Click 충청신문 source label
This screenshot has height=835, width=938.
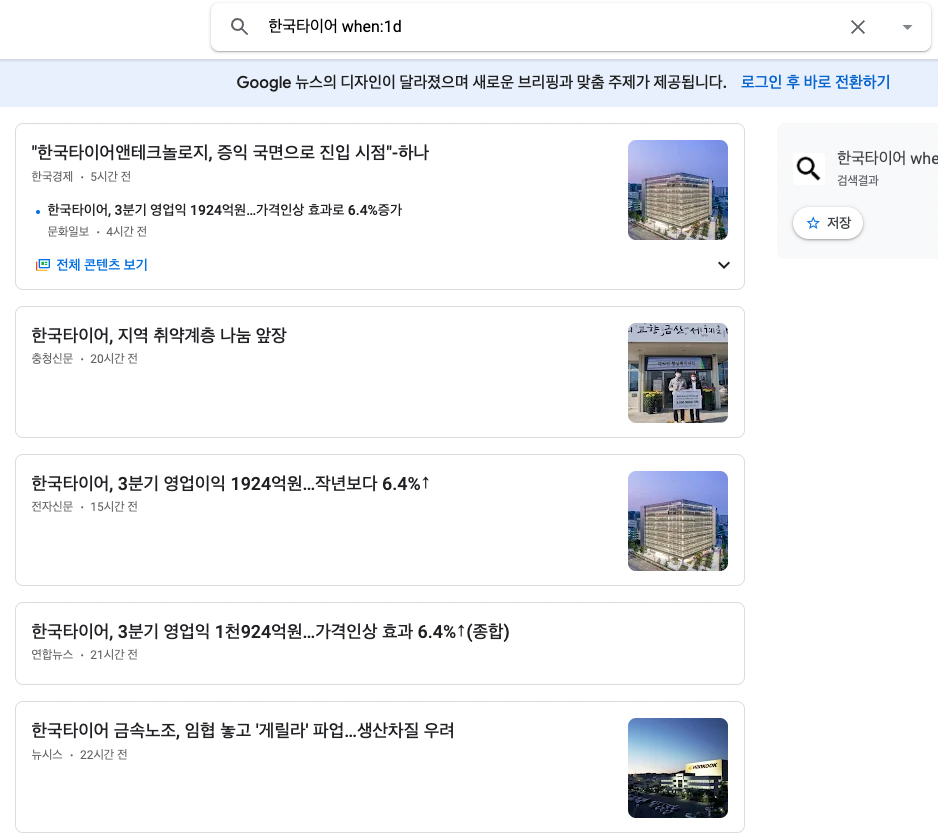pos(52,358)
